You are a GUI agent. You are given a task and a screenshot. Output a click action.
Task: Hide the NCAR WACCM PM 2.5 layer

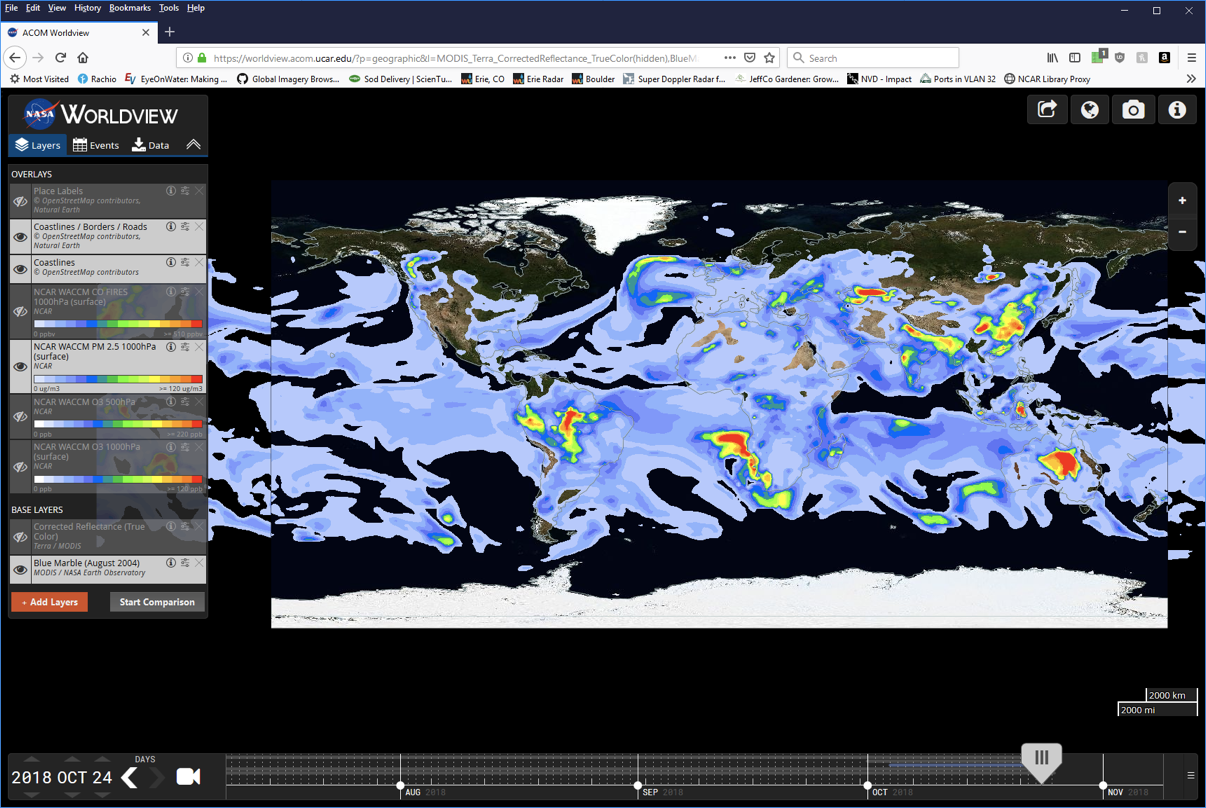pyautogui.click(x=20, y=367)
